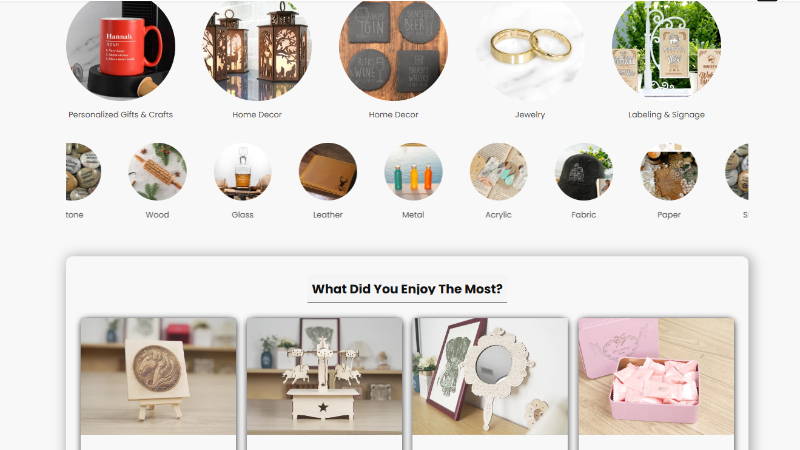The width and height of the screenshot is (800, 450).
Task: Open the Personalized Gifts & Crafts red mug image
Action: (x=120, y=49)
